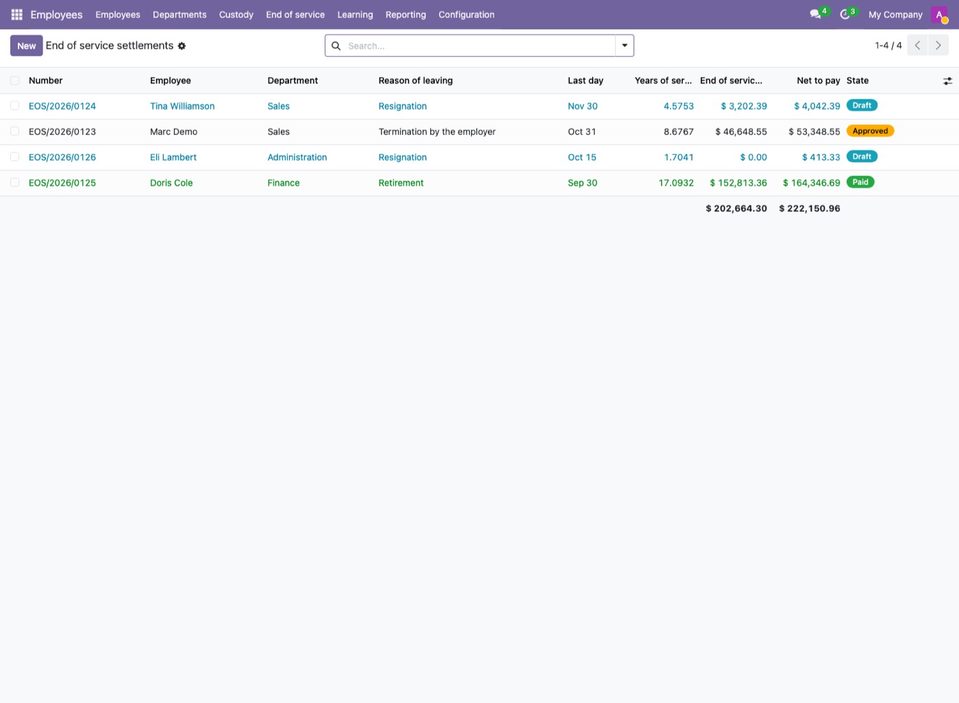Image resolution: width=959 pixels, height=703 pixels.
Task: Open the Reporting menu
Action: (x=405, y=15)
